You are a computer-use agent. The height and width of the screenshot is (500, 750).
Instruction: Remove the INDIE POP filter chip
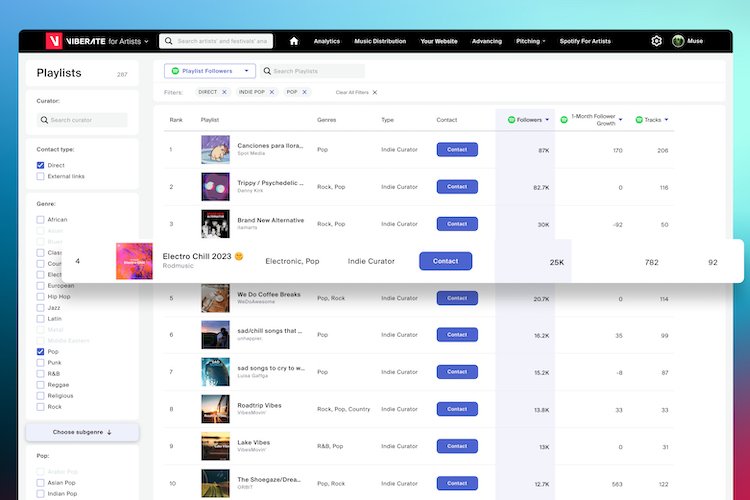click(x=272, y=92)
